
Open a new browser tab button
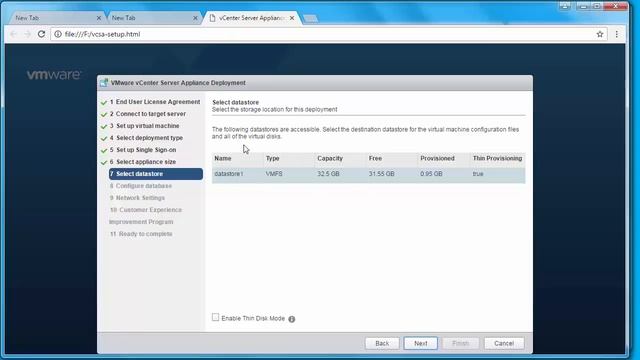click(311, 18)
